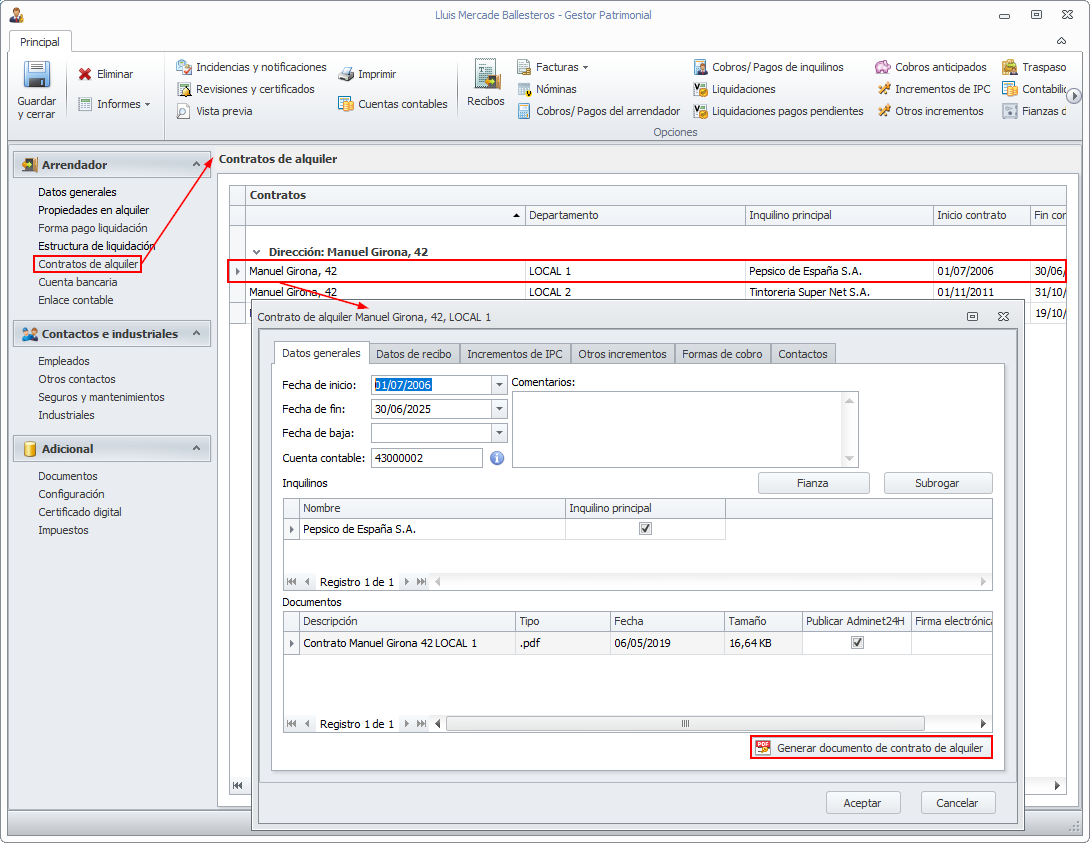This screenshot has height=843, width=1090.
Task: Open the Fecha de inicio dropdown
Action: point(499,385)
